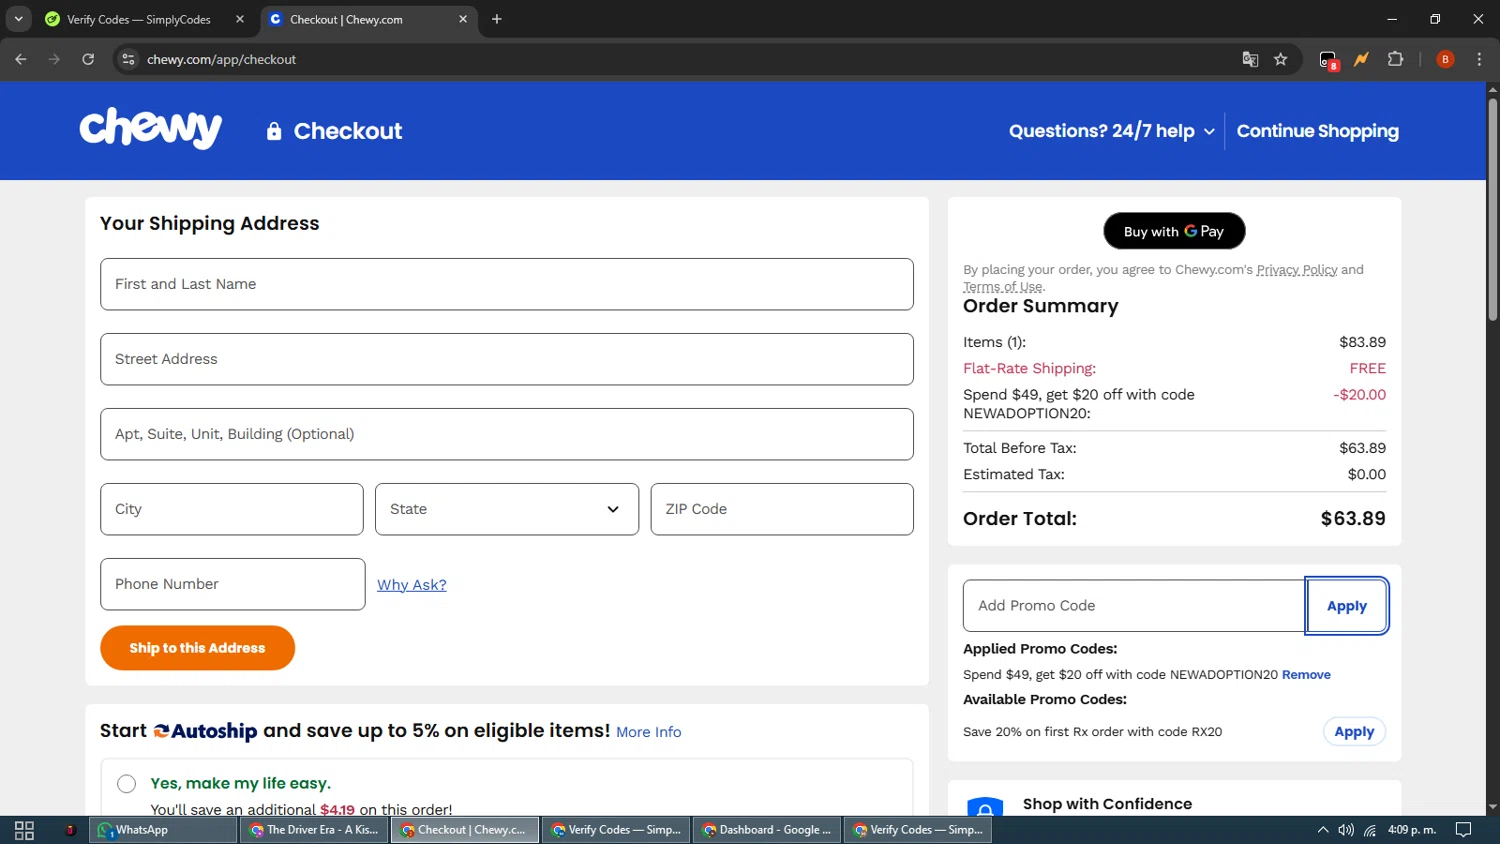Open the Autoship More Info link
The image size is (1500, 844).
(649, 732)
